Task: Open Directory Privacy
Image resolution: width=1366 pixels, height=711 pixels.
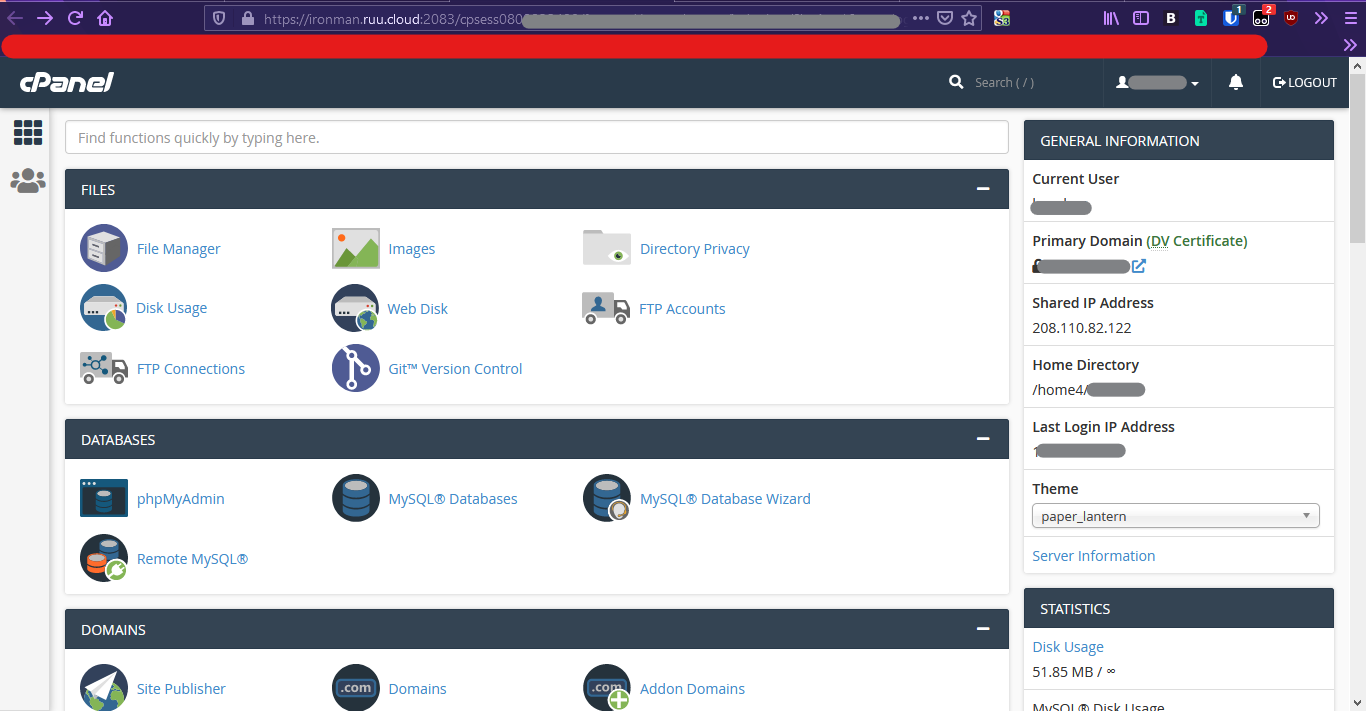Action: click(x=694, y=249)
